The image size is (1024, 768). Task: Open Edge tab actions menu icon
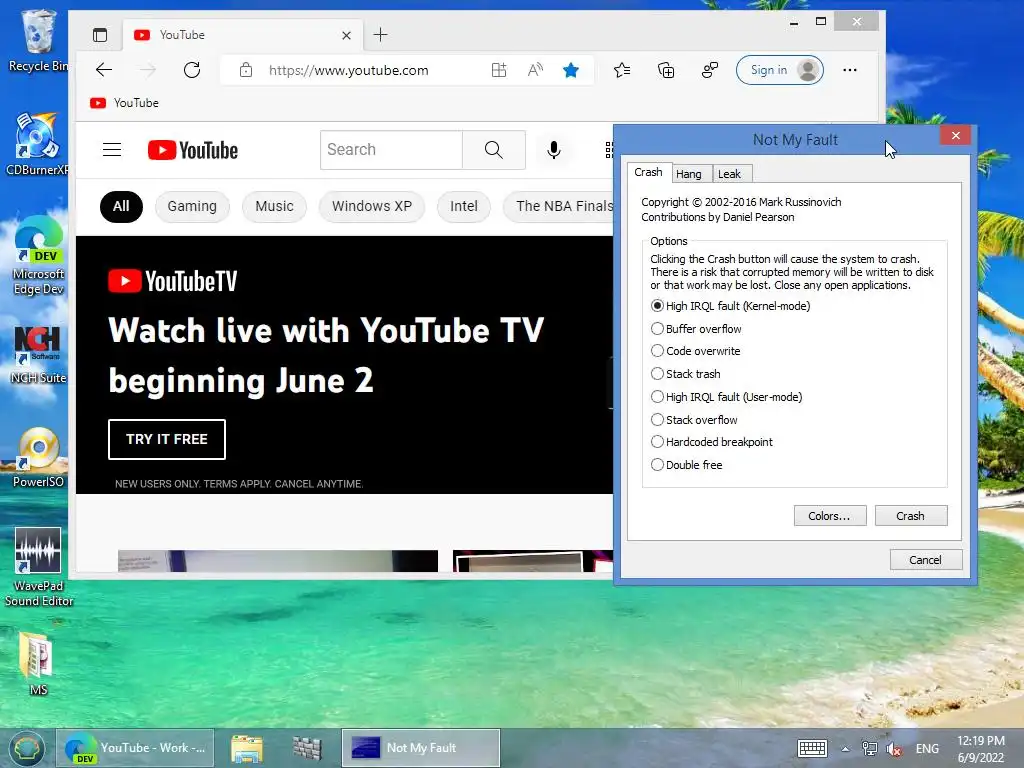pyautogui.click(x=100, y=35)
